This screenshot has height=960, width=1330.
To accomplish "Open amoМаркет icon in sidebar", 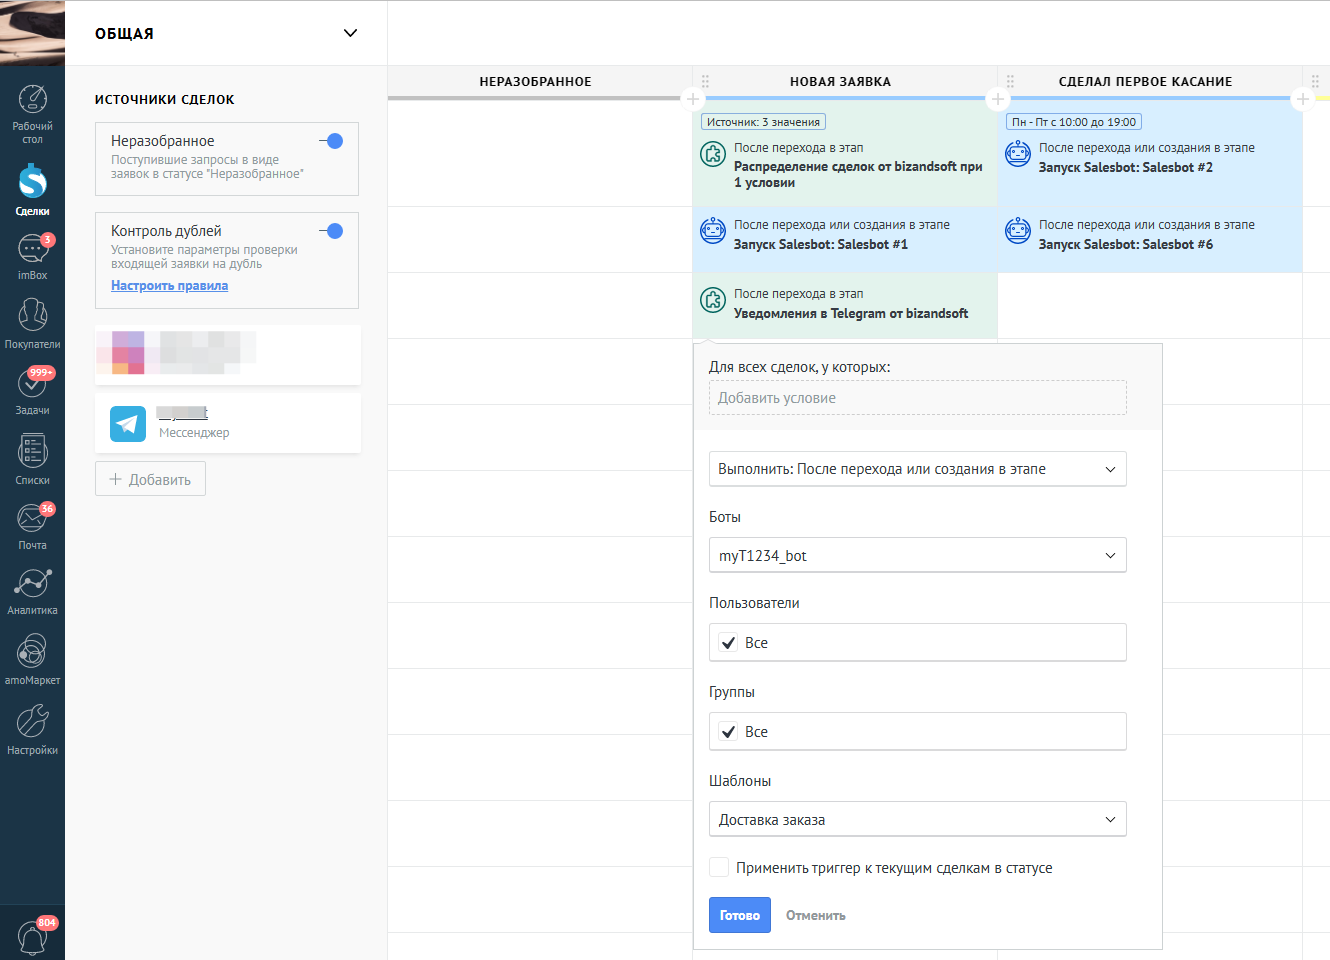I will [32, 652].
